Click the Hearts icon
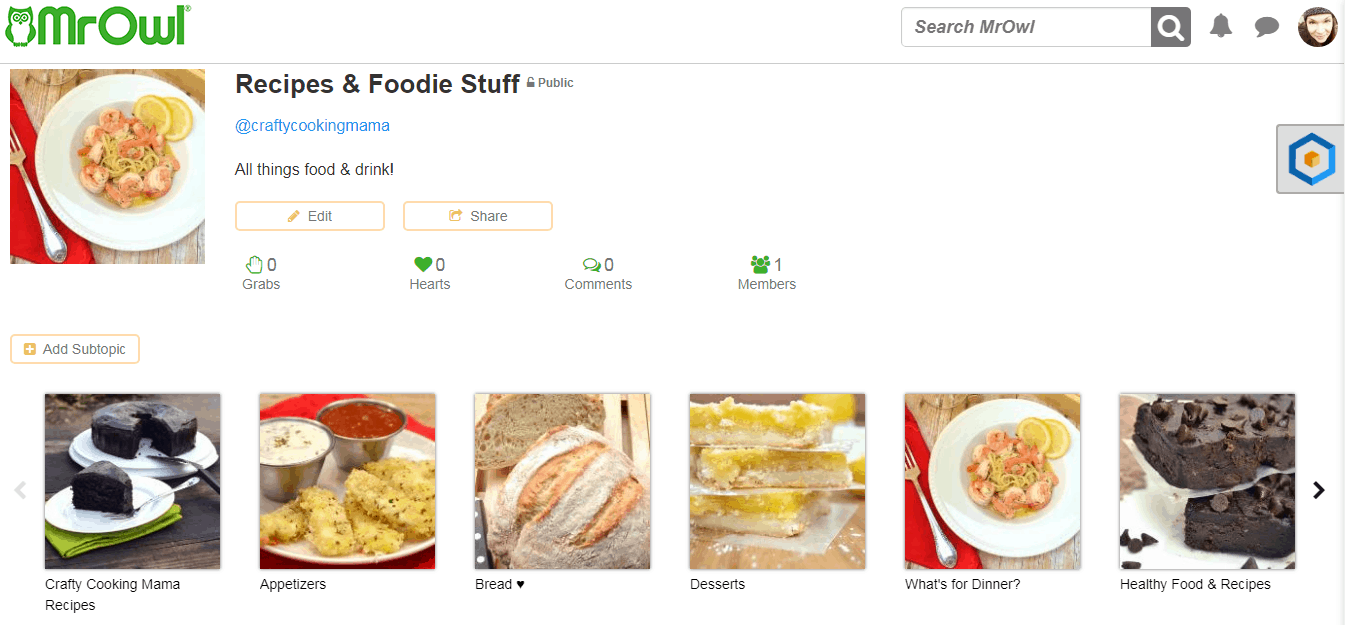 click(x=423, y=265)
